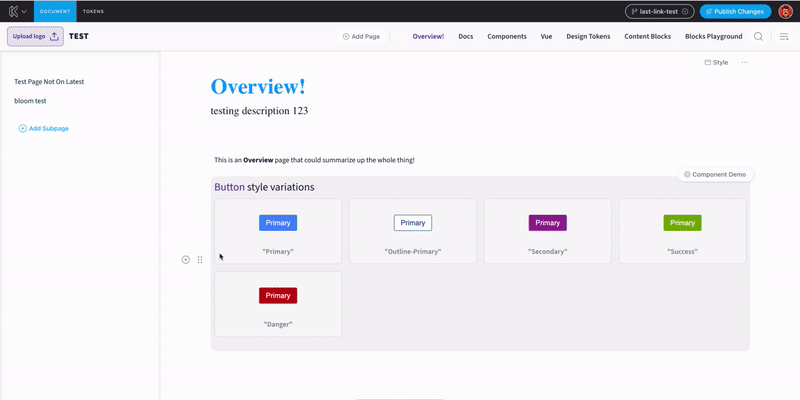Screen dimensions: 800x400
Task: Click the Upload logo button
Action: (35, 36)
